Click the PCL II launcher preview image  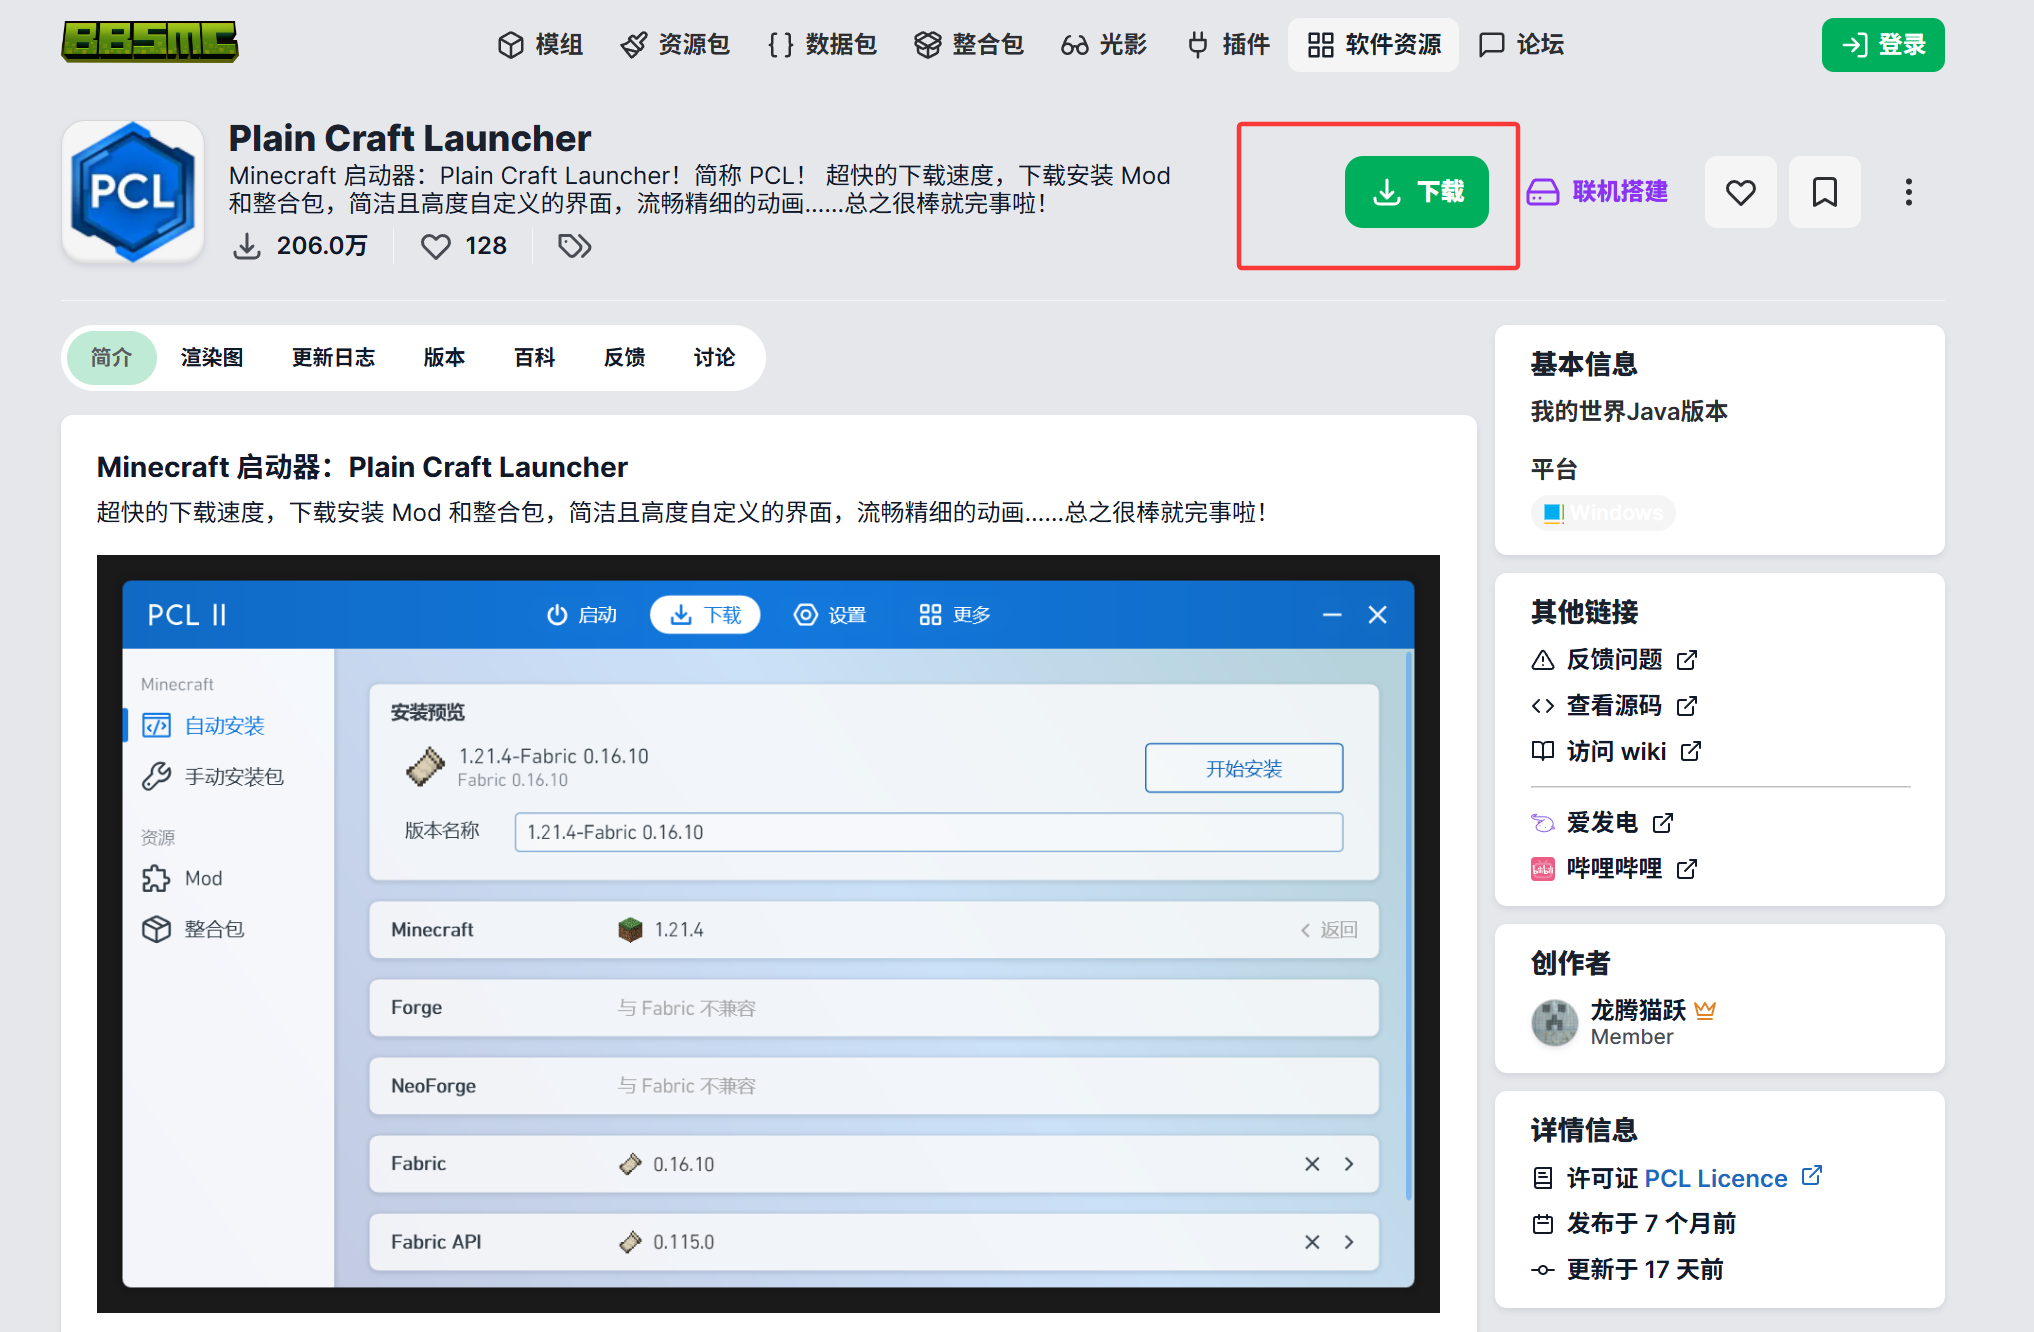tap(768, 934)
